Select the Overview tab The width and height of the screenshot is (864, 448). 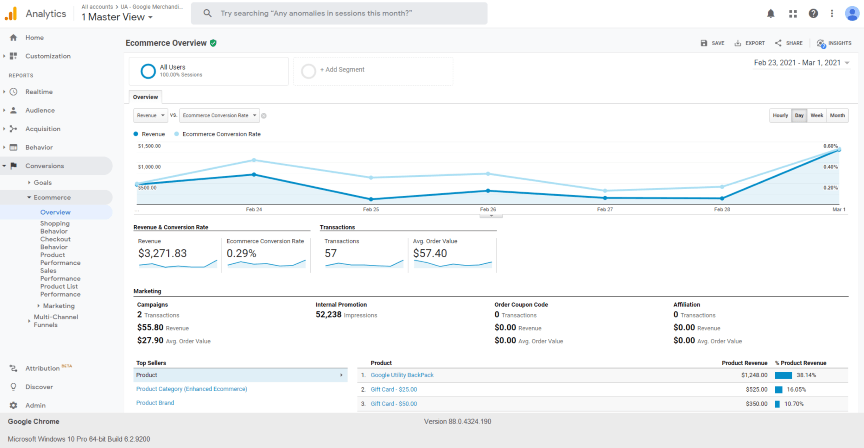tap(145, 97)
